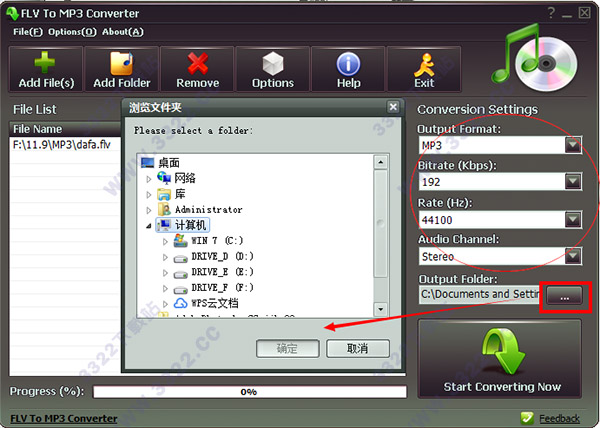
Task: Click the WPS cloud icon
Action: coord(180,303)
